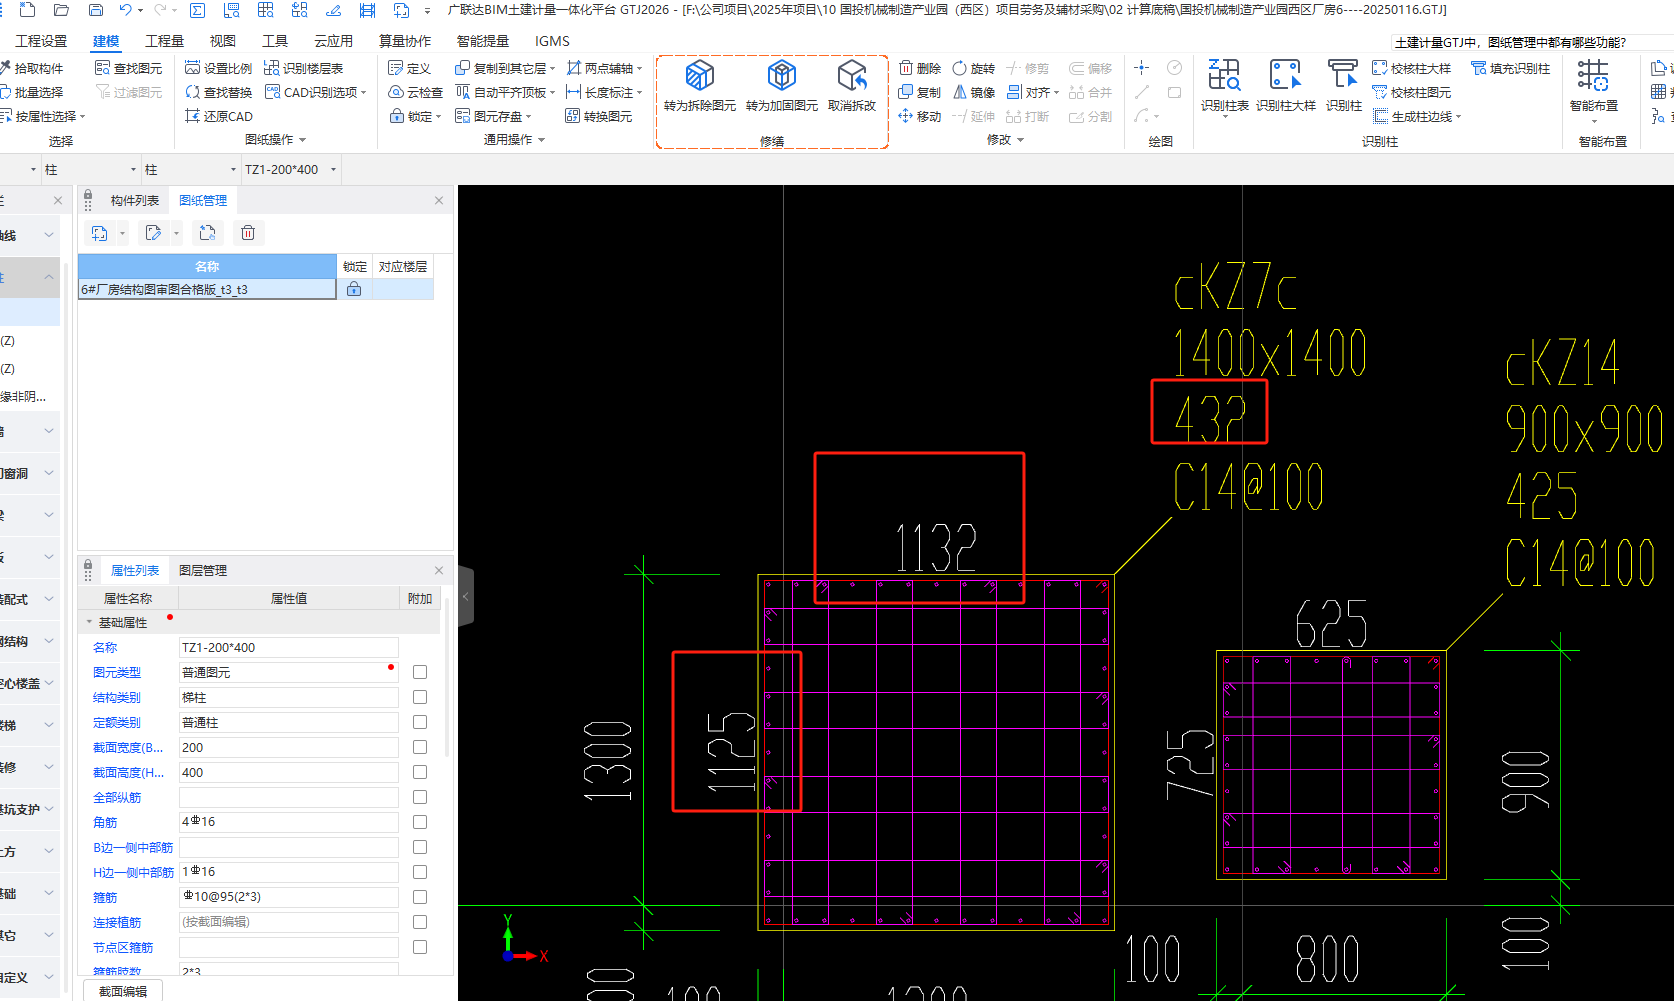This screenshot has height=1001, width=1674.
Task: Click the 转为拆除图元 icon
Action: point(699,77)
